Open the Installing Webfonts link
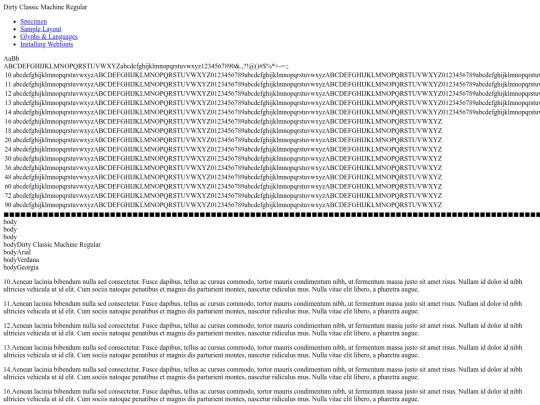The image size is (540, 405). pyautogui.click(x=46, y=44)
